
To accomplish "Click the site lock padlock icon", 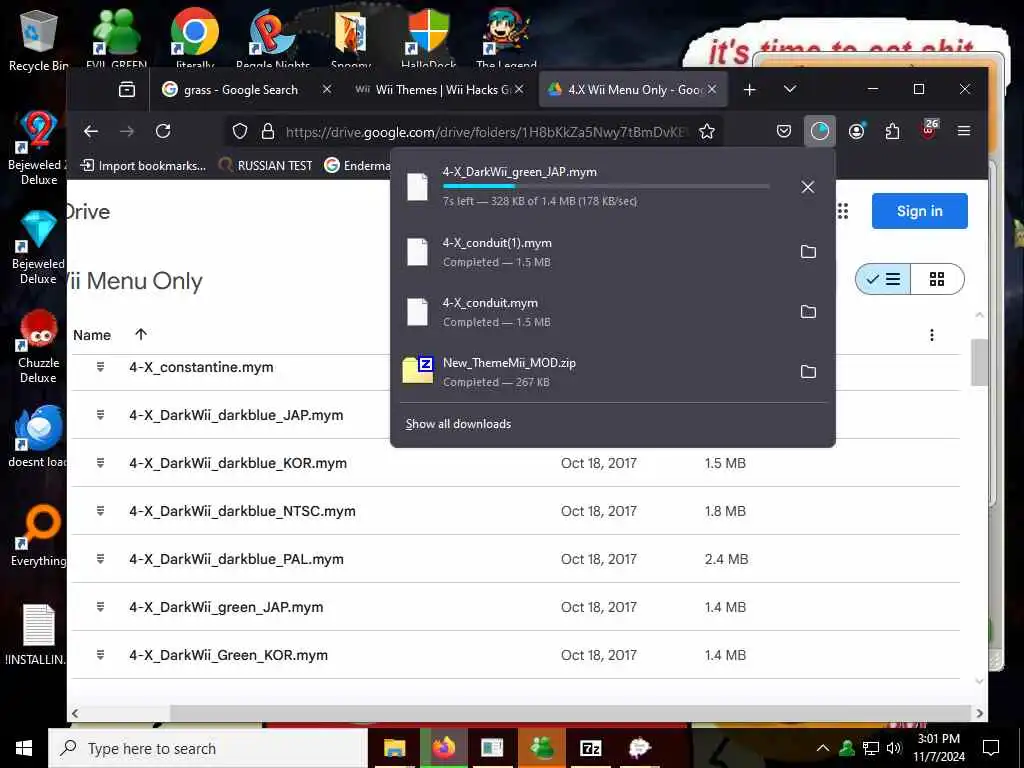I will click(268, 131).
